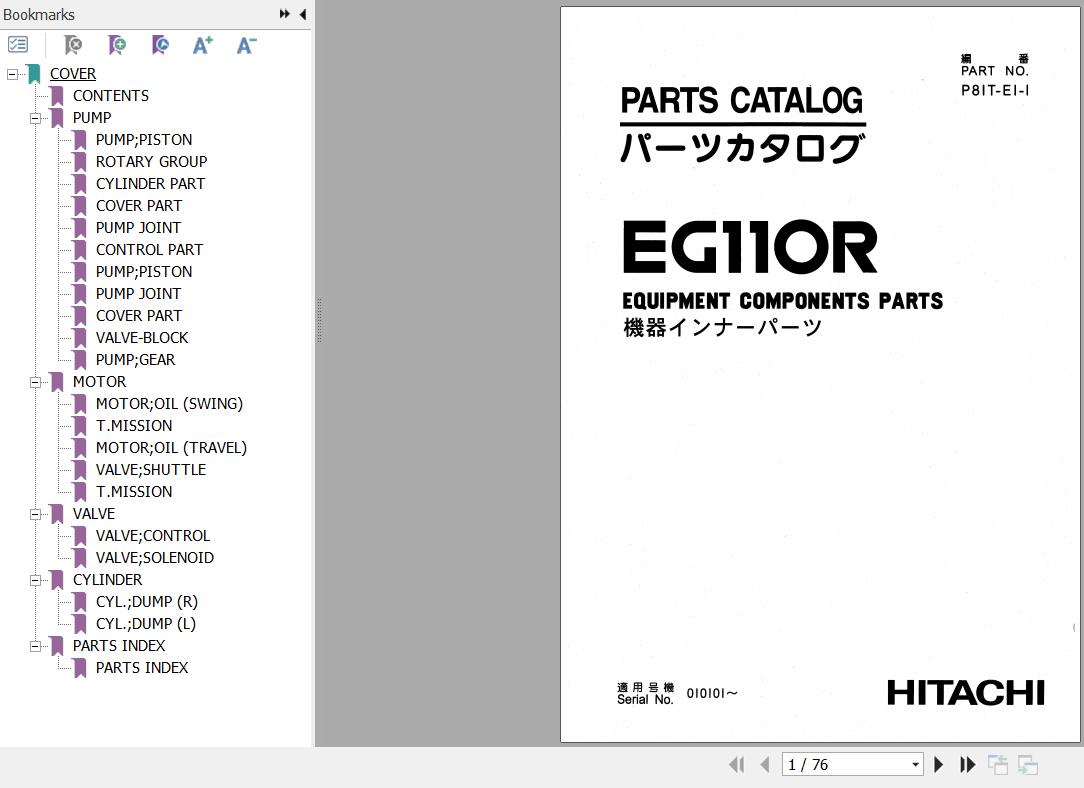Collapse the COVER bookmark tree

[12, 74]
